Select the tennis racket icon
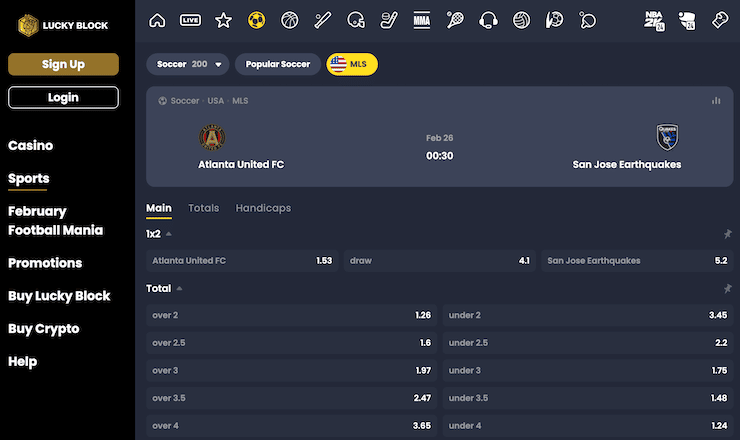Viewport: 740px width, 440px height. coord(455,20)
